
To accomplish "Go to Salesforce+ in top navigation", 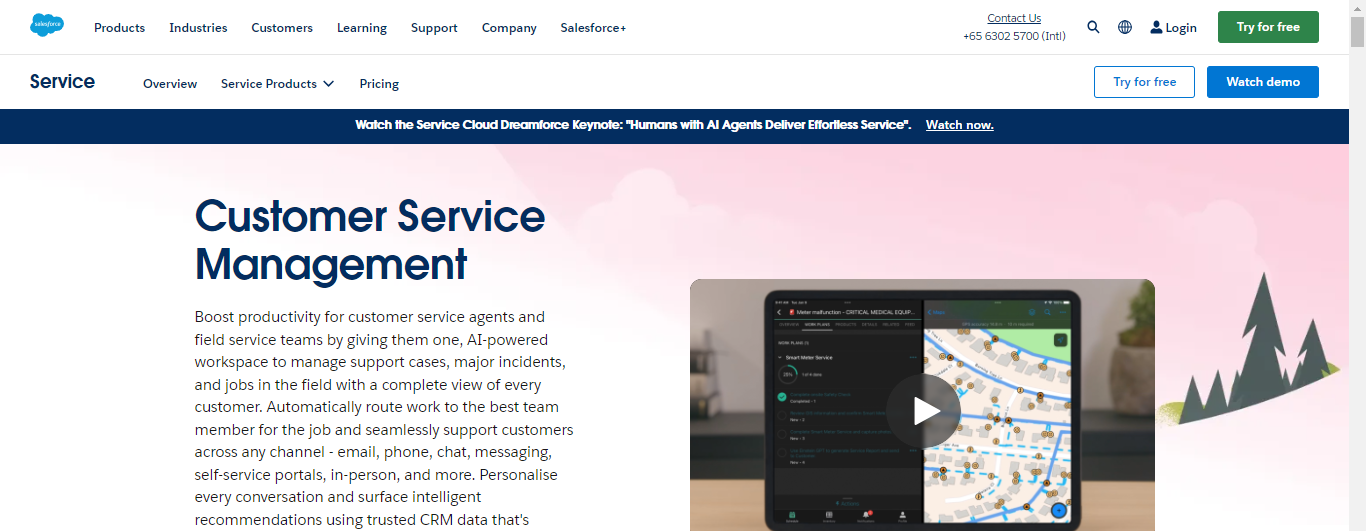I will [x=593, y=27].
